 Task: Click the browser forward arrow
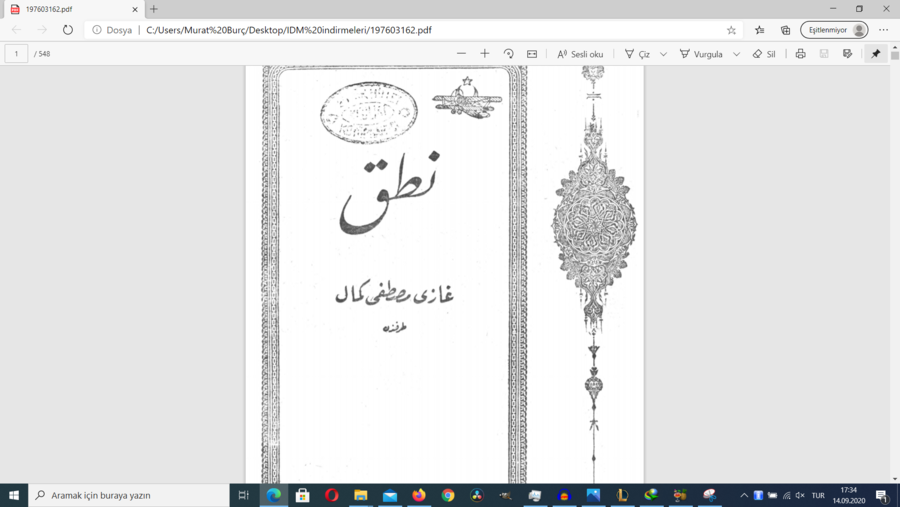pyautogui.click(x=42, y=30)
